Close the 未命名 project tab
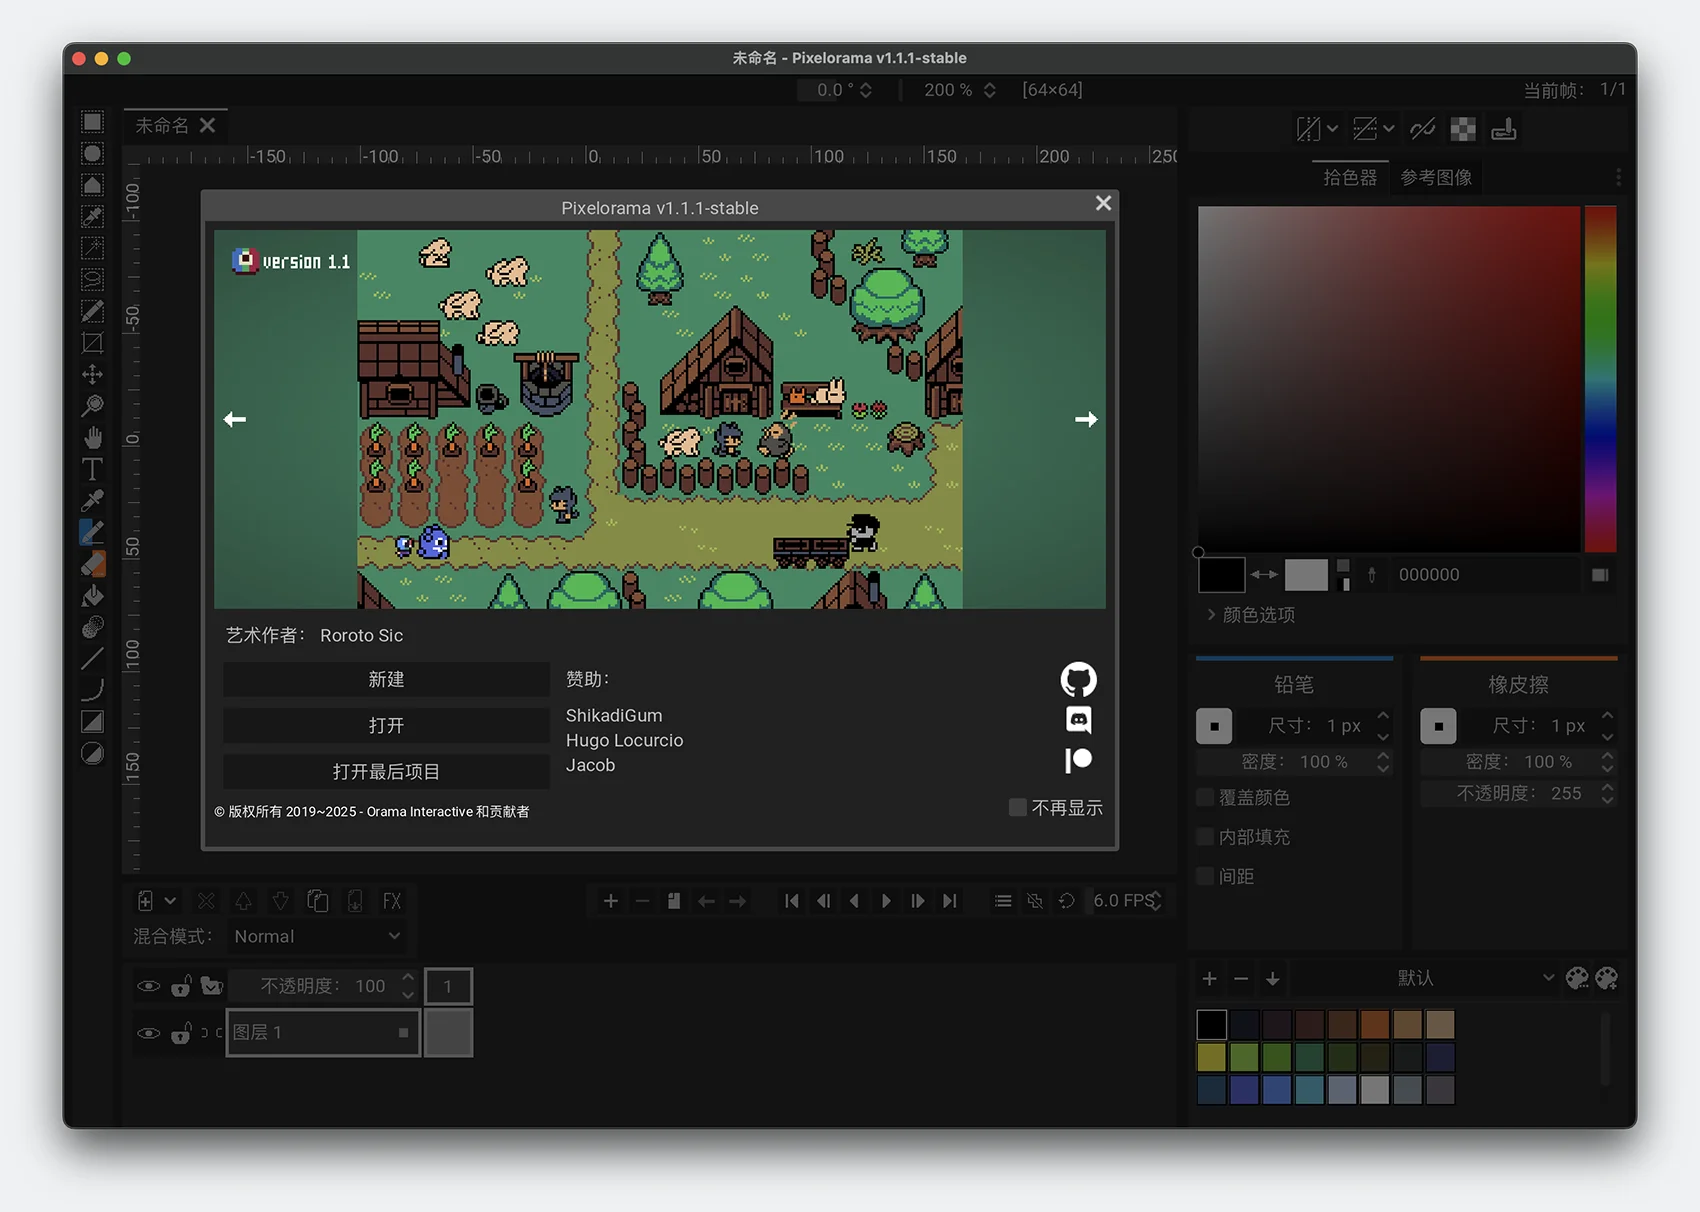1700x1212 pixels. tap(207, 125)
